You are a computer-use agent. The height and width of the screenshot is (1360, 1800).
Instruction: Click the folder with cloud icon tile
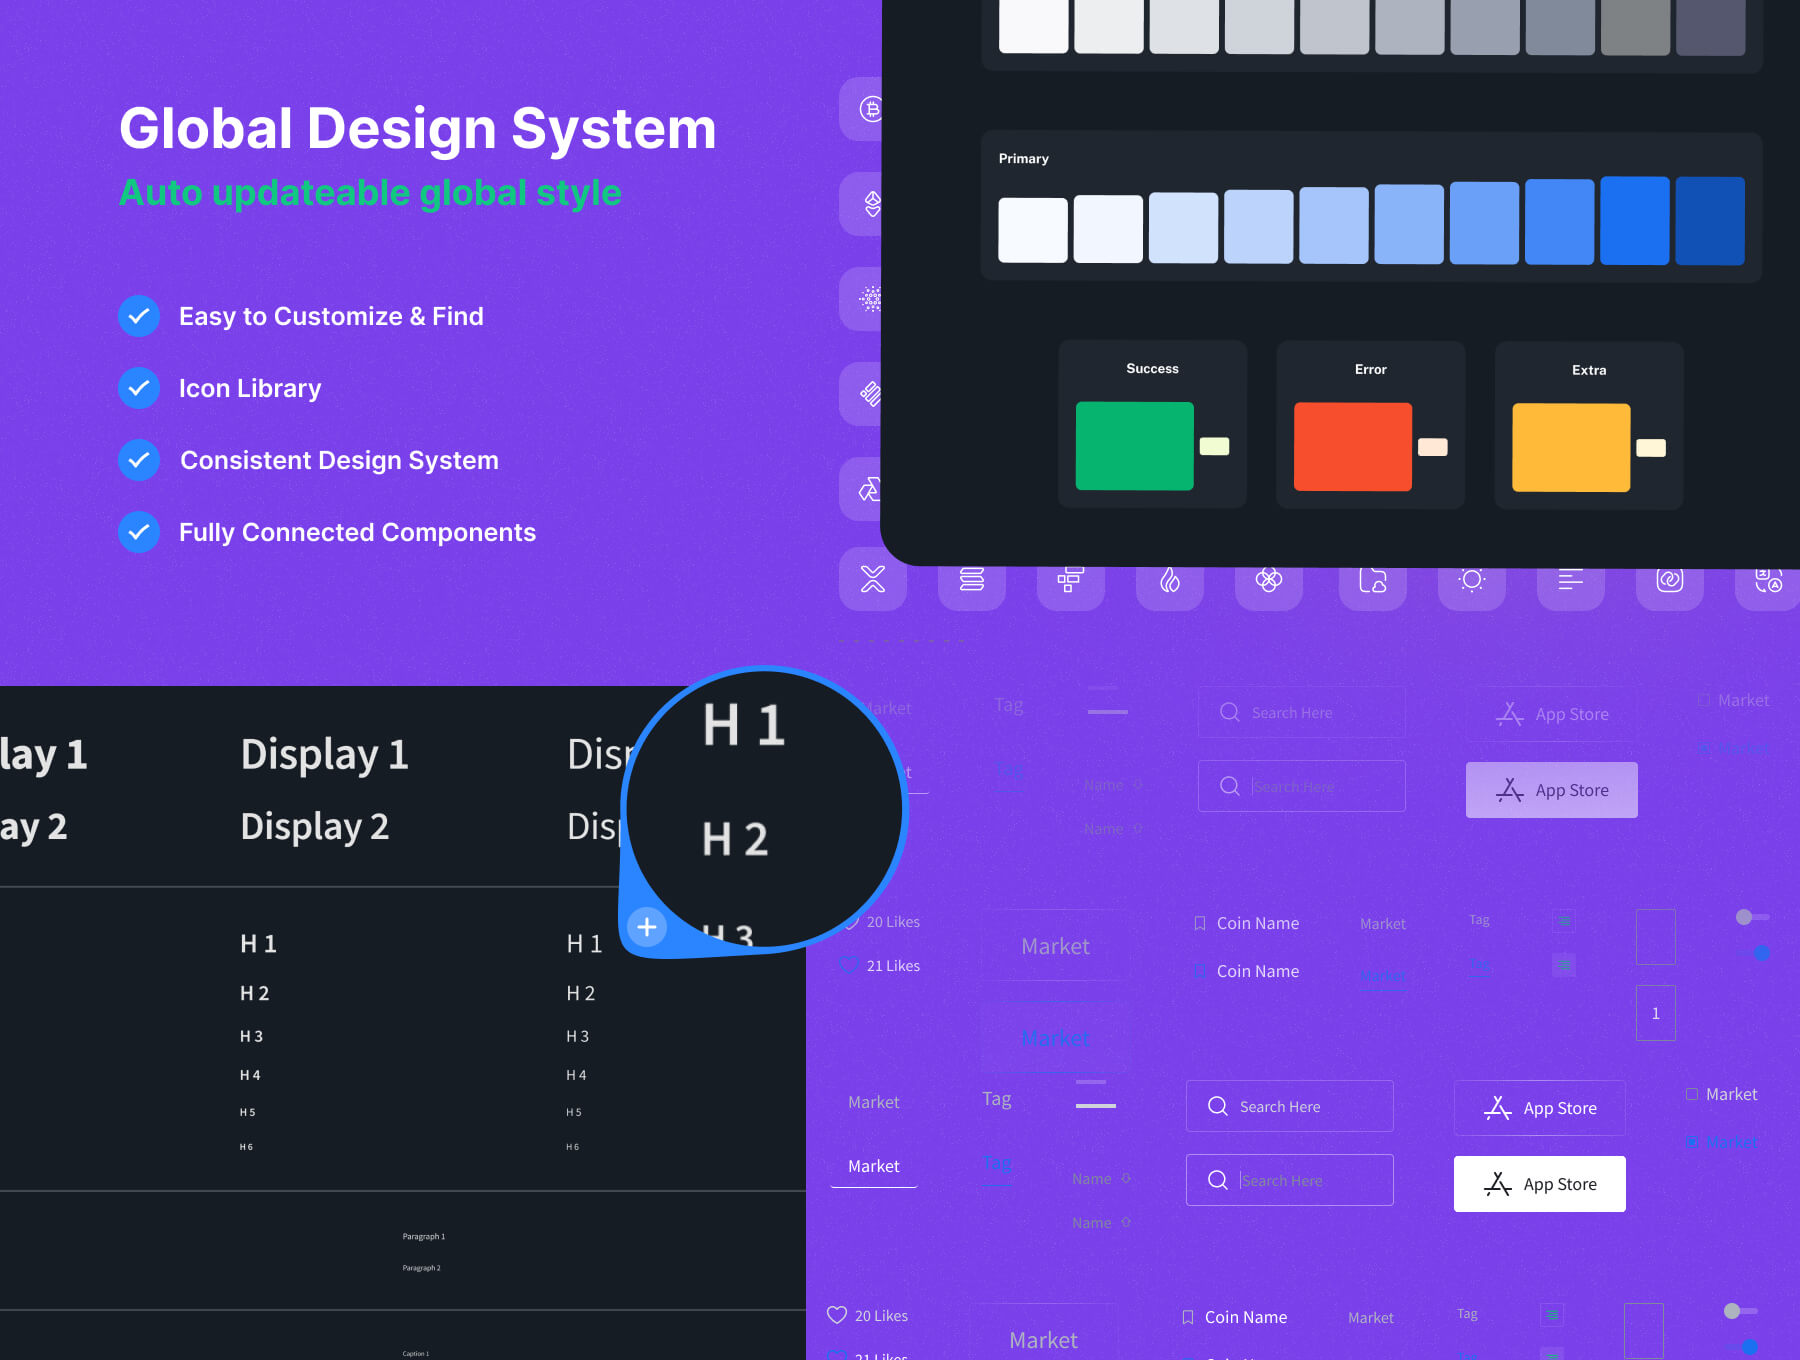tap(1372, 579)
